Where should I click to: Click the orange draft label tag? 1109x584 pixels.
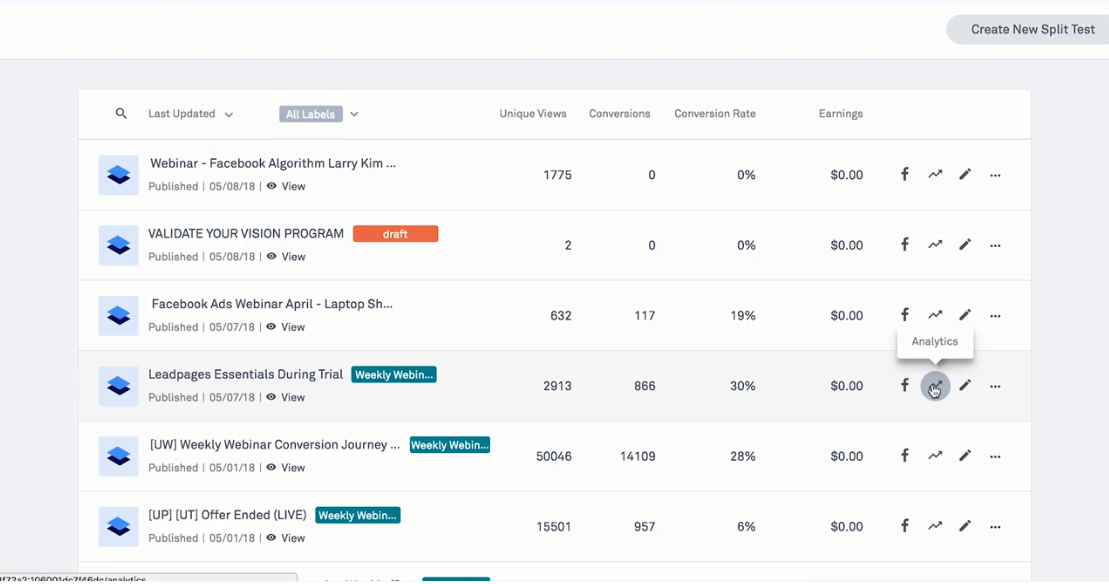(x=395, y=234)
